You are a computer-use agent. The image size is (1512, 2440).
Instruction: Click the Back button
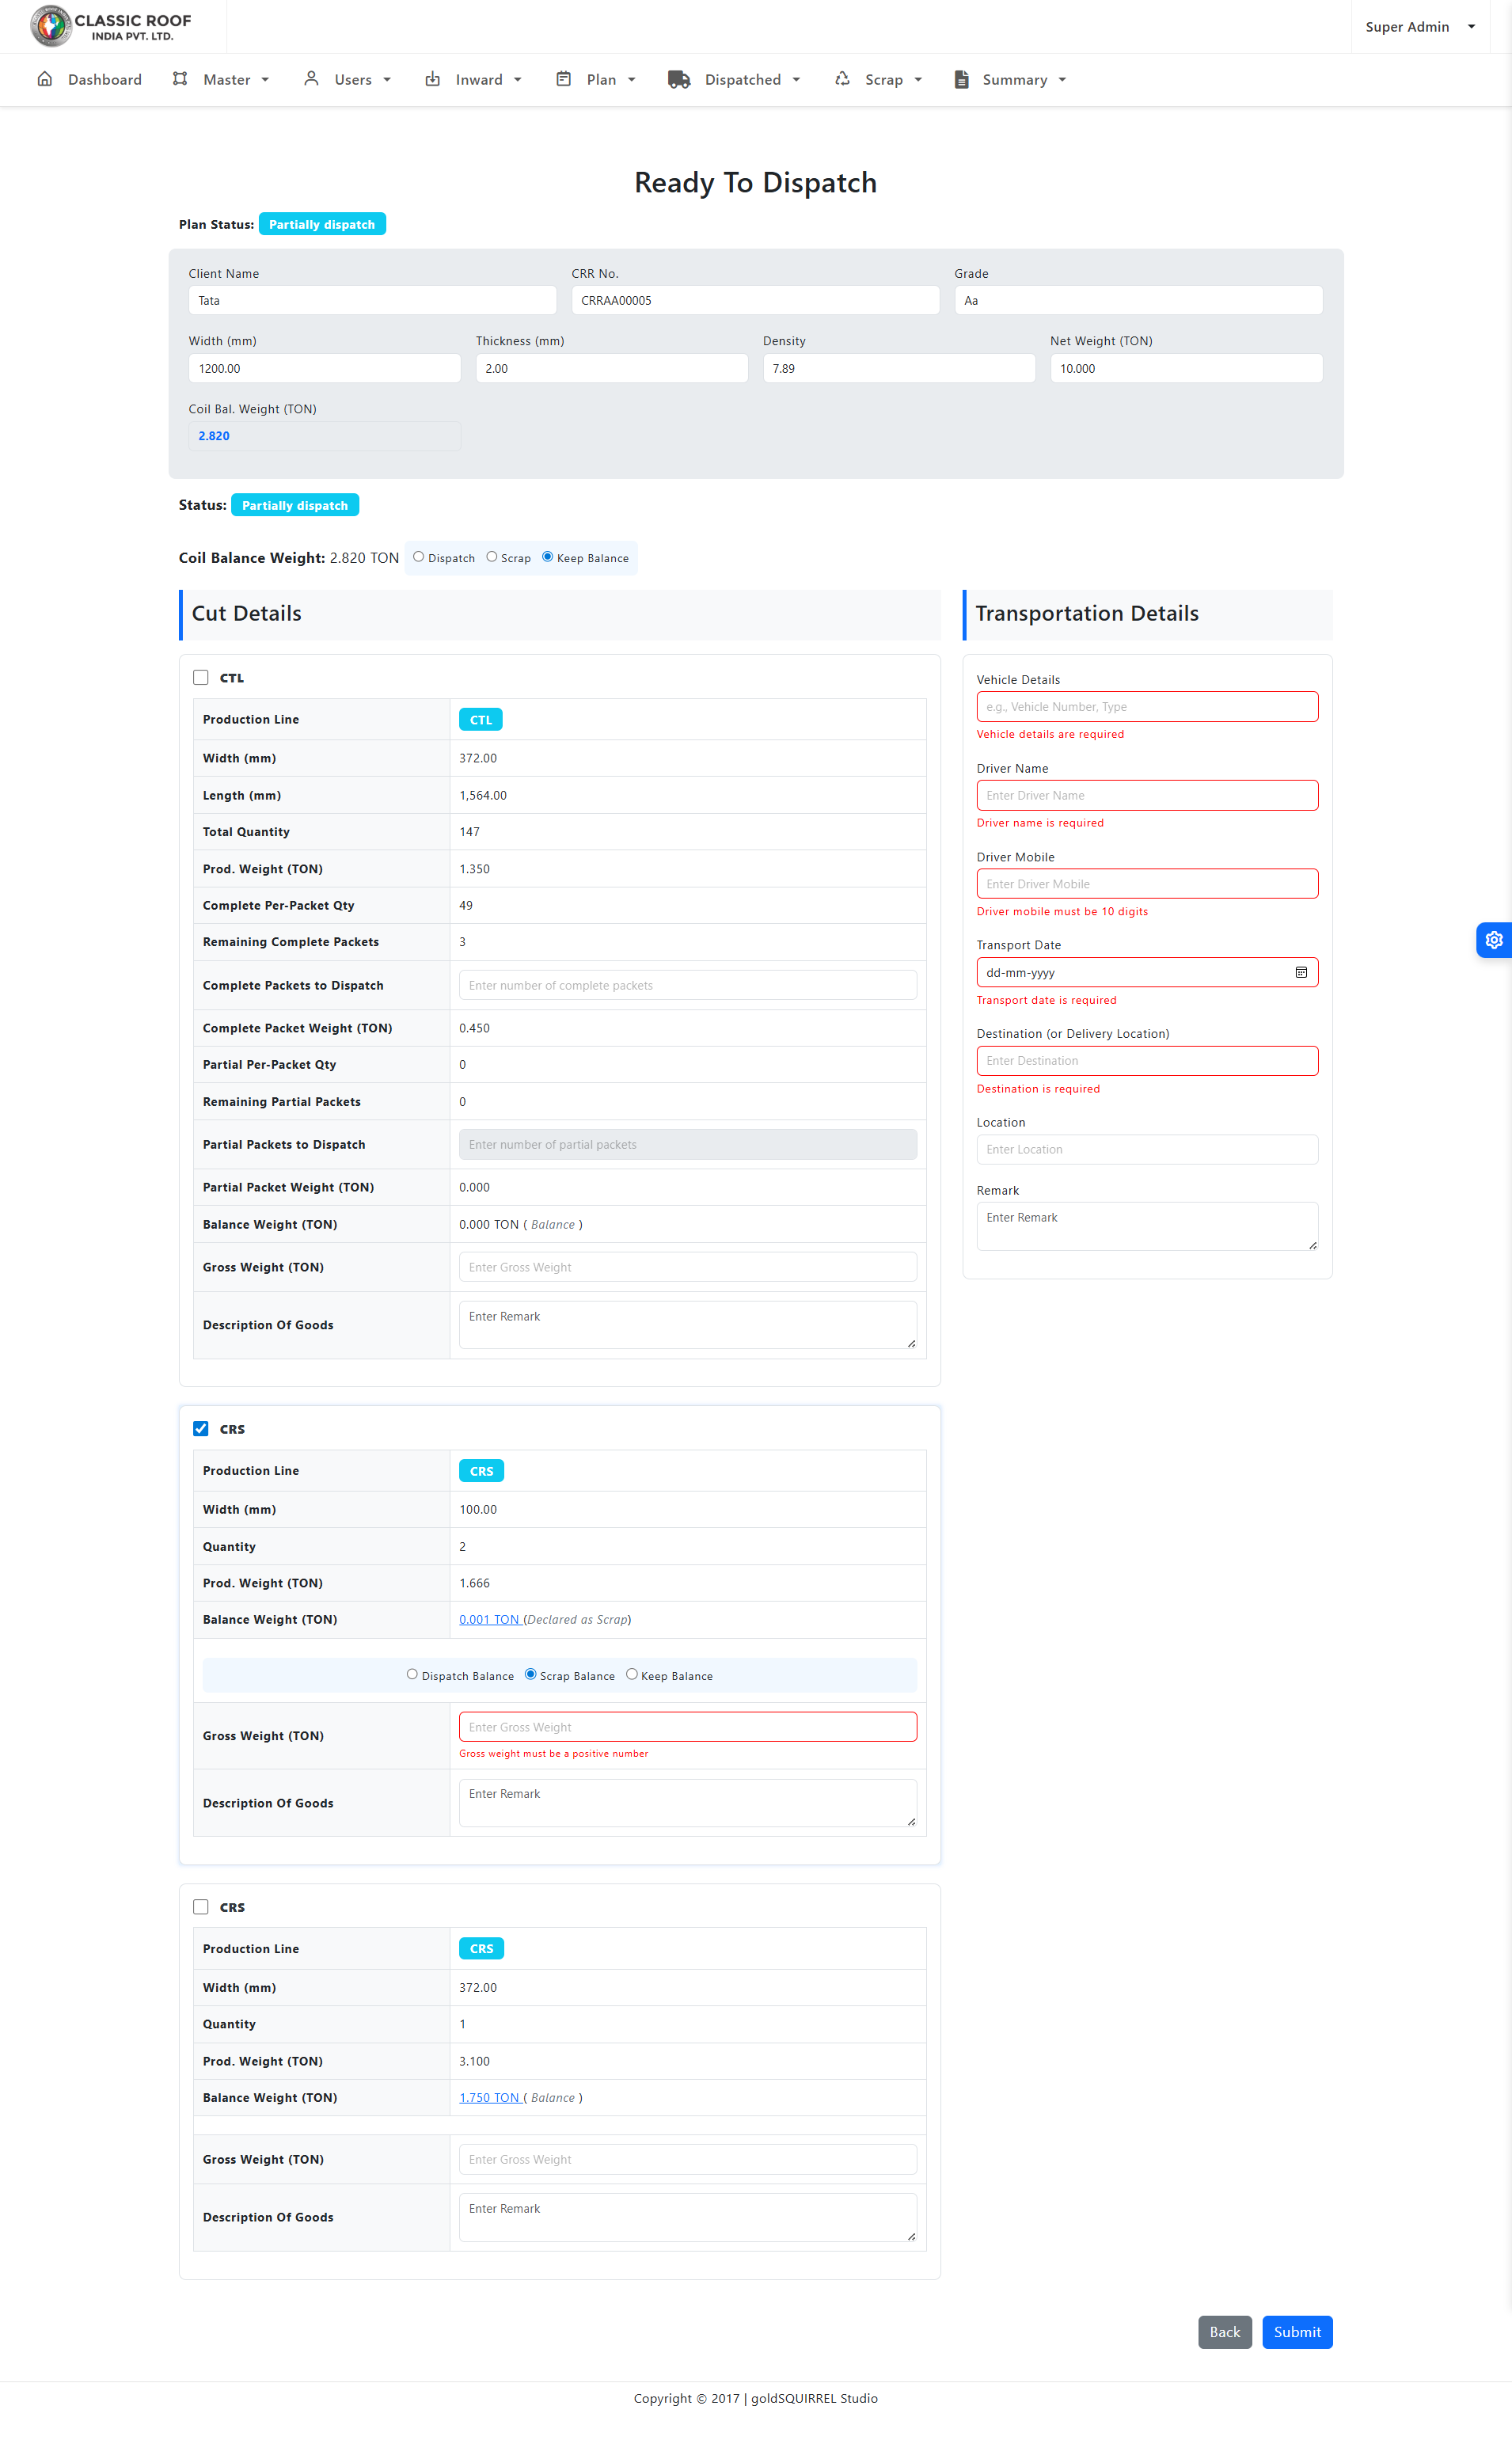[x=1224, y=2332]
